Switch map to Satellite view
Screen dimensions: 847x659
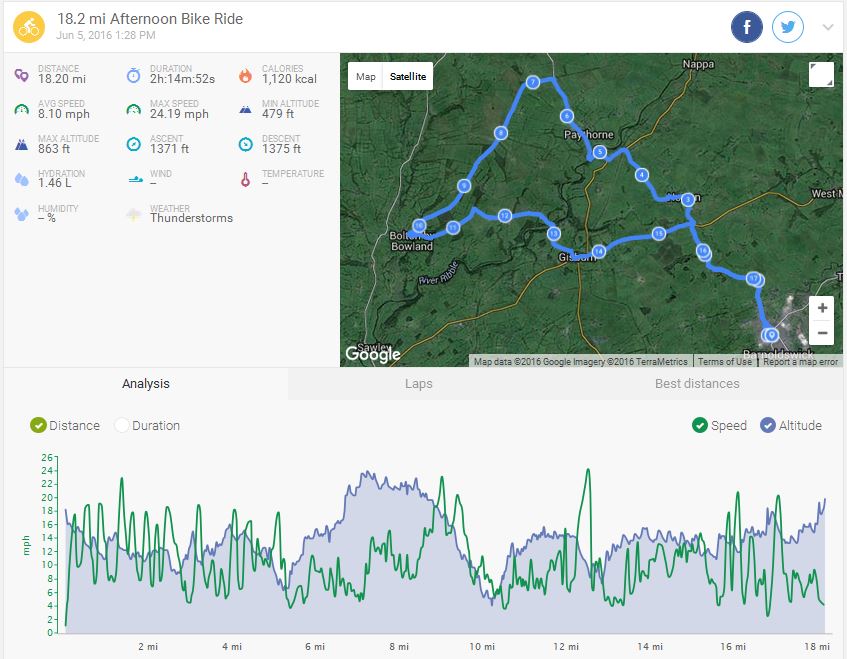click(407, 77)
